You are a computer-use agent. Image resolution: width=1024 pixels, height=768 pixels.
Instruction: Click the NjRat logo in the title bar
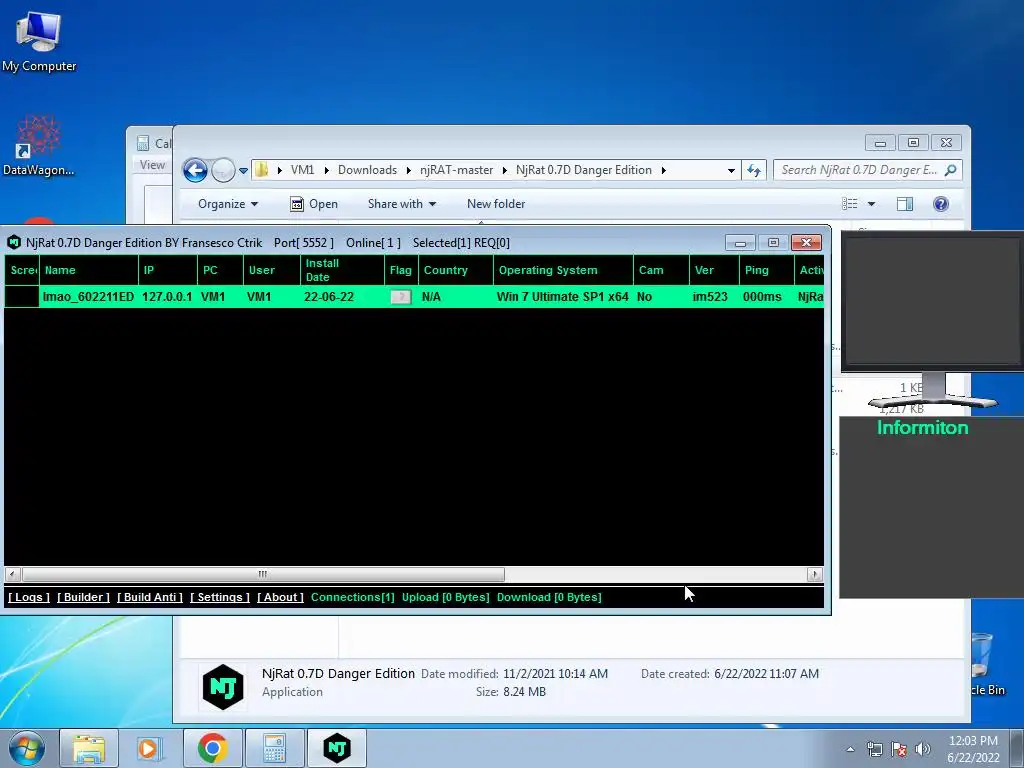tap(14, 242)
